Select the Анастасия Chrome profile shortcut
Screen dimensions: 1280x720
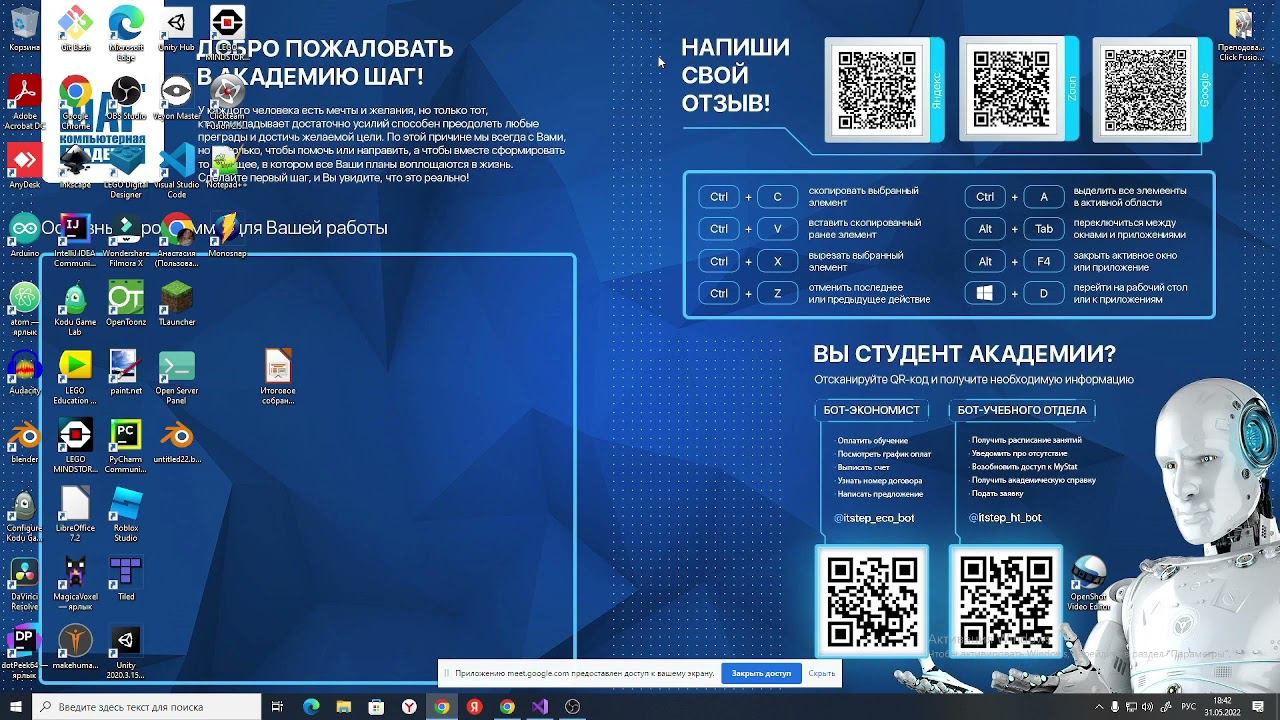point(177,240)
